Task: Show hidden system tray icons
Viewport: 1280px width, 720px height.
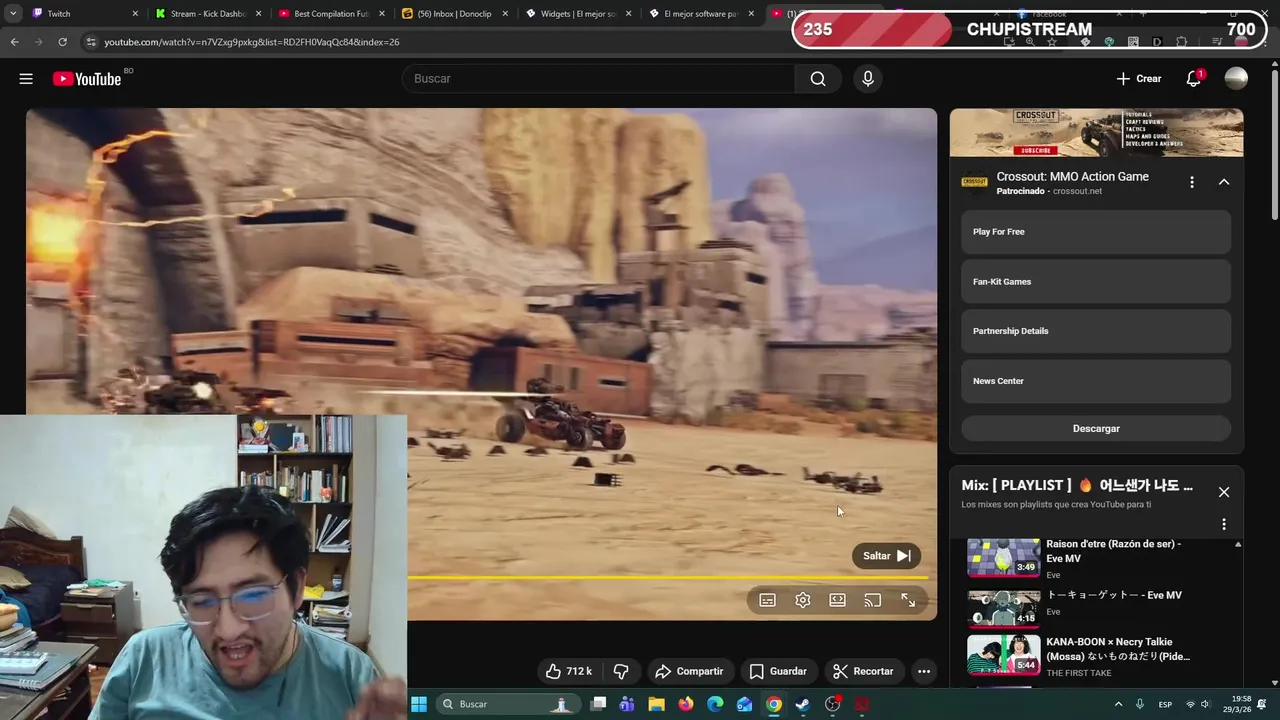Action: coord(1118,704)
